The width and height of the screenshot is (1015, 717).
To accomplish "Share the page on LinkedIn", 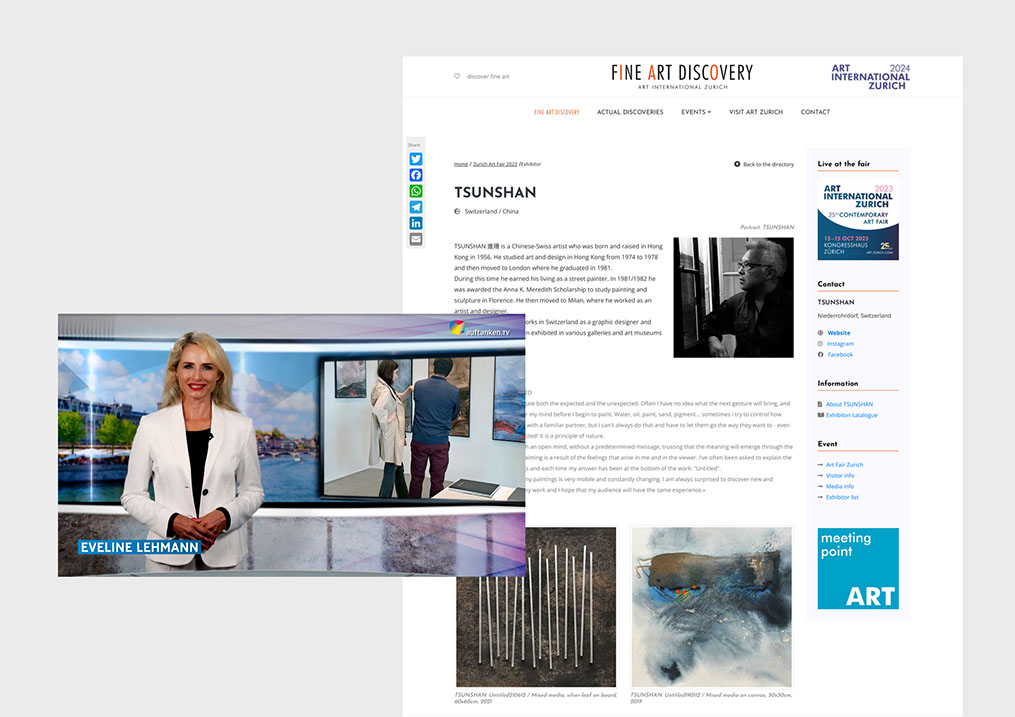I will pyautogui.click(x=416, y=223).
